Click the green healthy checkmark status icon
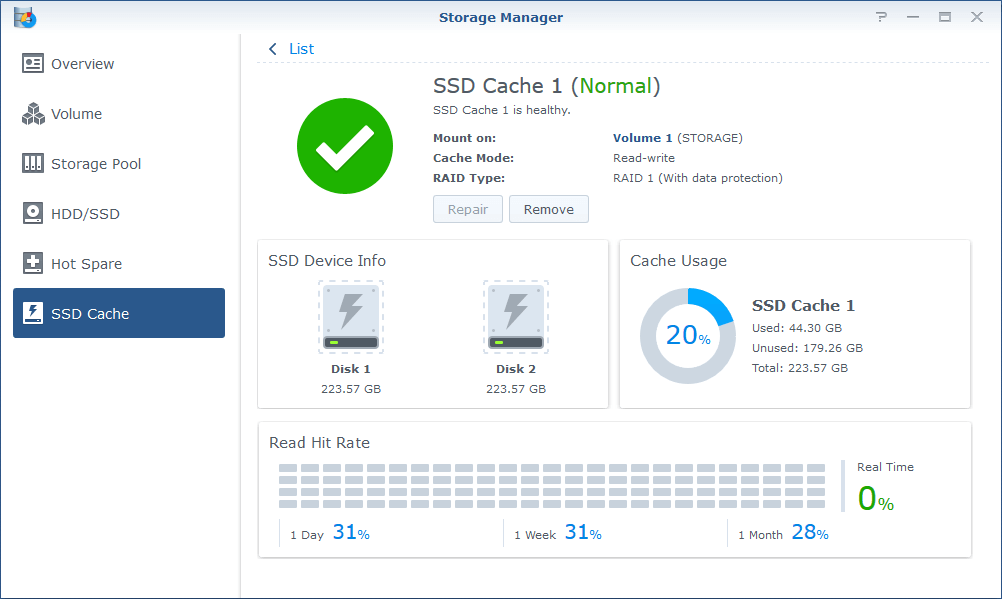This screenshot has width=1002, height=599. pyautogui.click(x=345, y=146)
